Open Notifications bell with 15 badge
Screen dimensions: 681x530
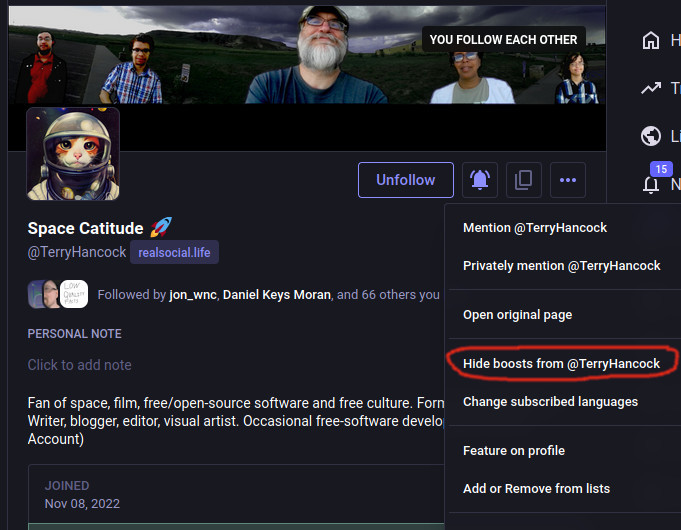(653, 183)
